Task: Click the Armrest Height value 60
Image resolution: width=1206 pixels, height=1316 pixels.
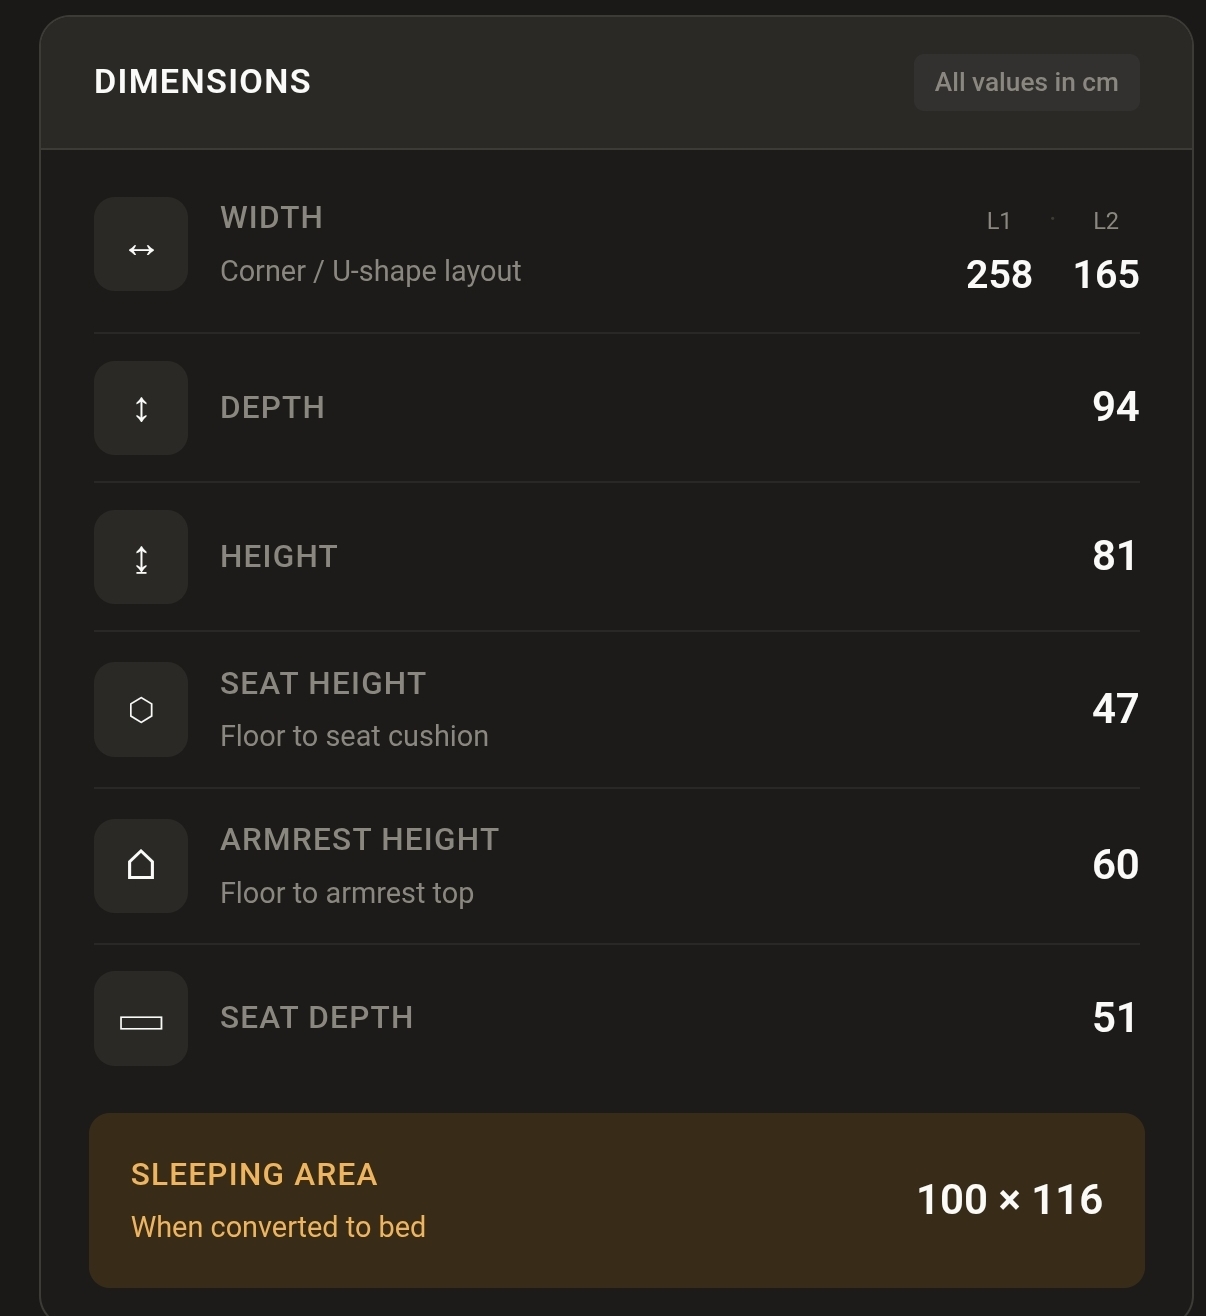Action: [x=1116, y=865]
